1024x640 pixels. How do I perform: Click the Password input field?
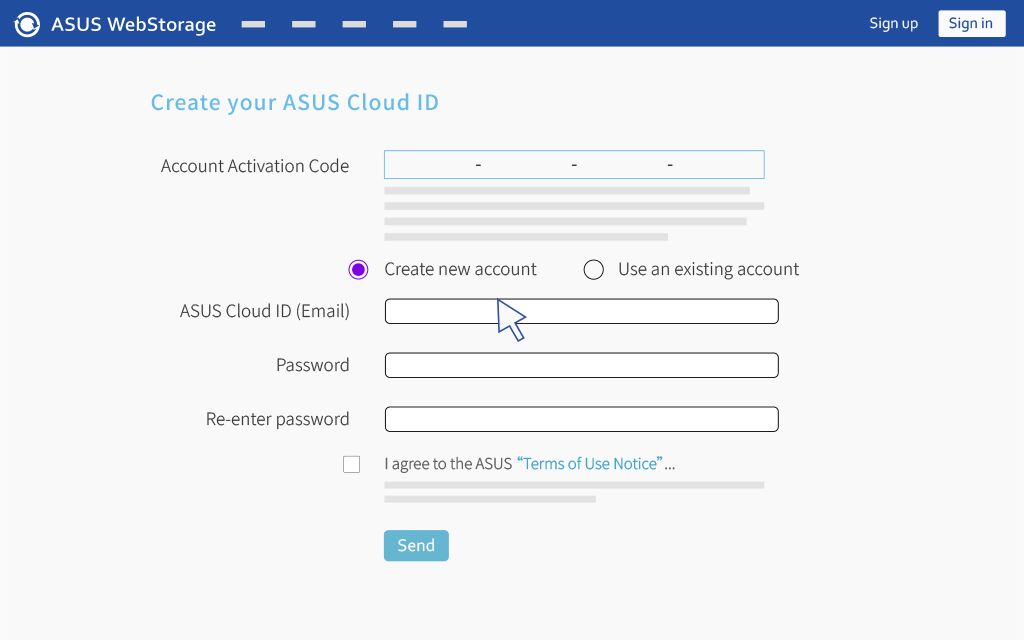click(x=581, y=365)
